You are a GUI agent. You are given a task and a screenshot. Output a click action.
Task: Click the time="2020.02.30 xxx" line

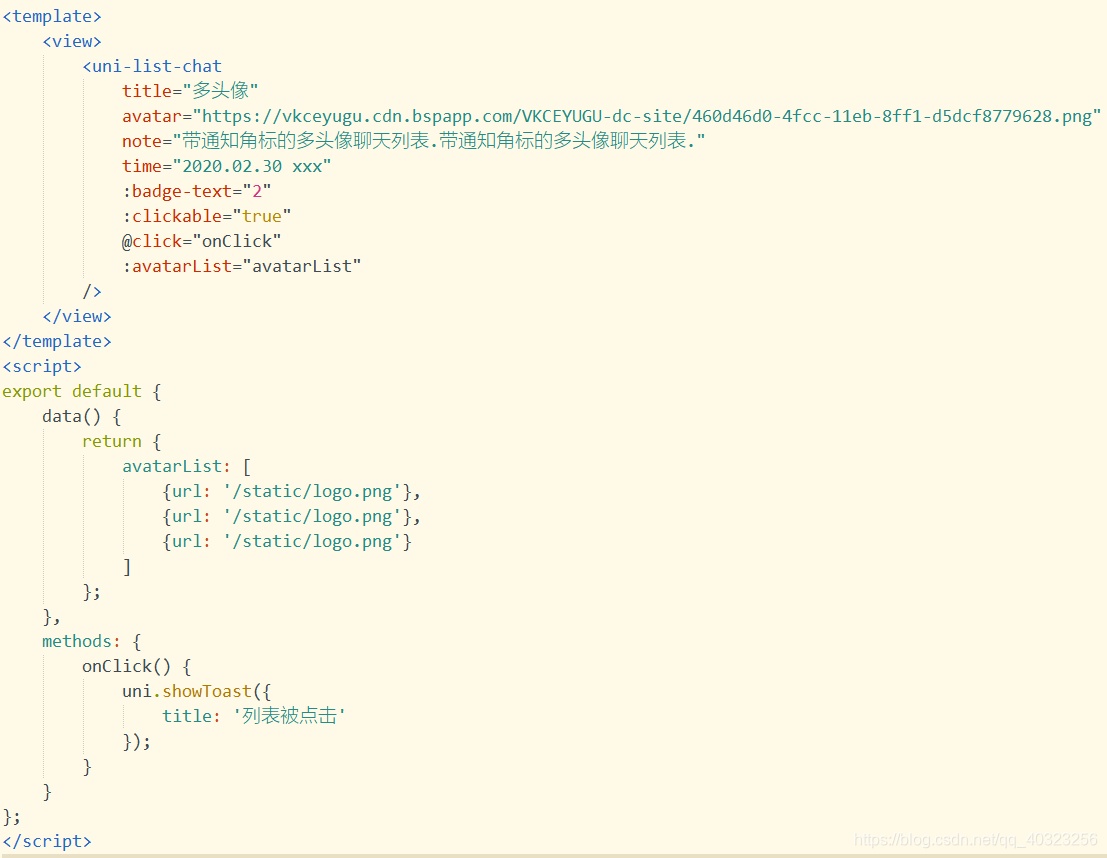coord(226,167)
